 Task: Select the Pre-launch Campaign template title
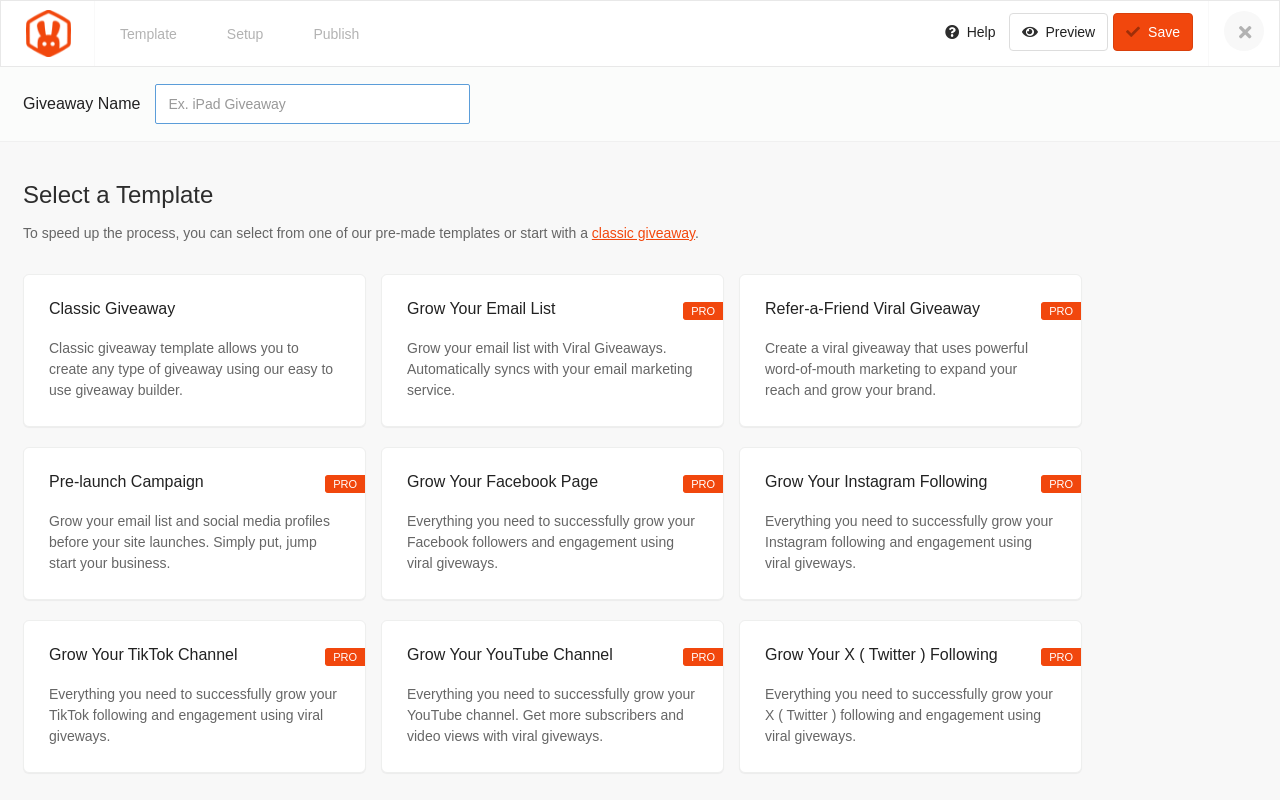pos(126,482)
